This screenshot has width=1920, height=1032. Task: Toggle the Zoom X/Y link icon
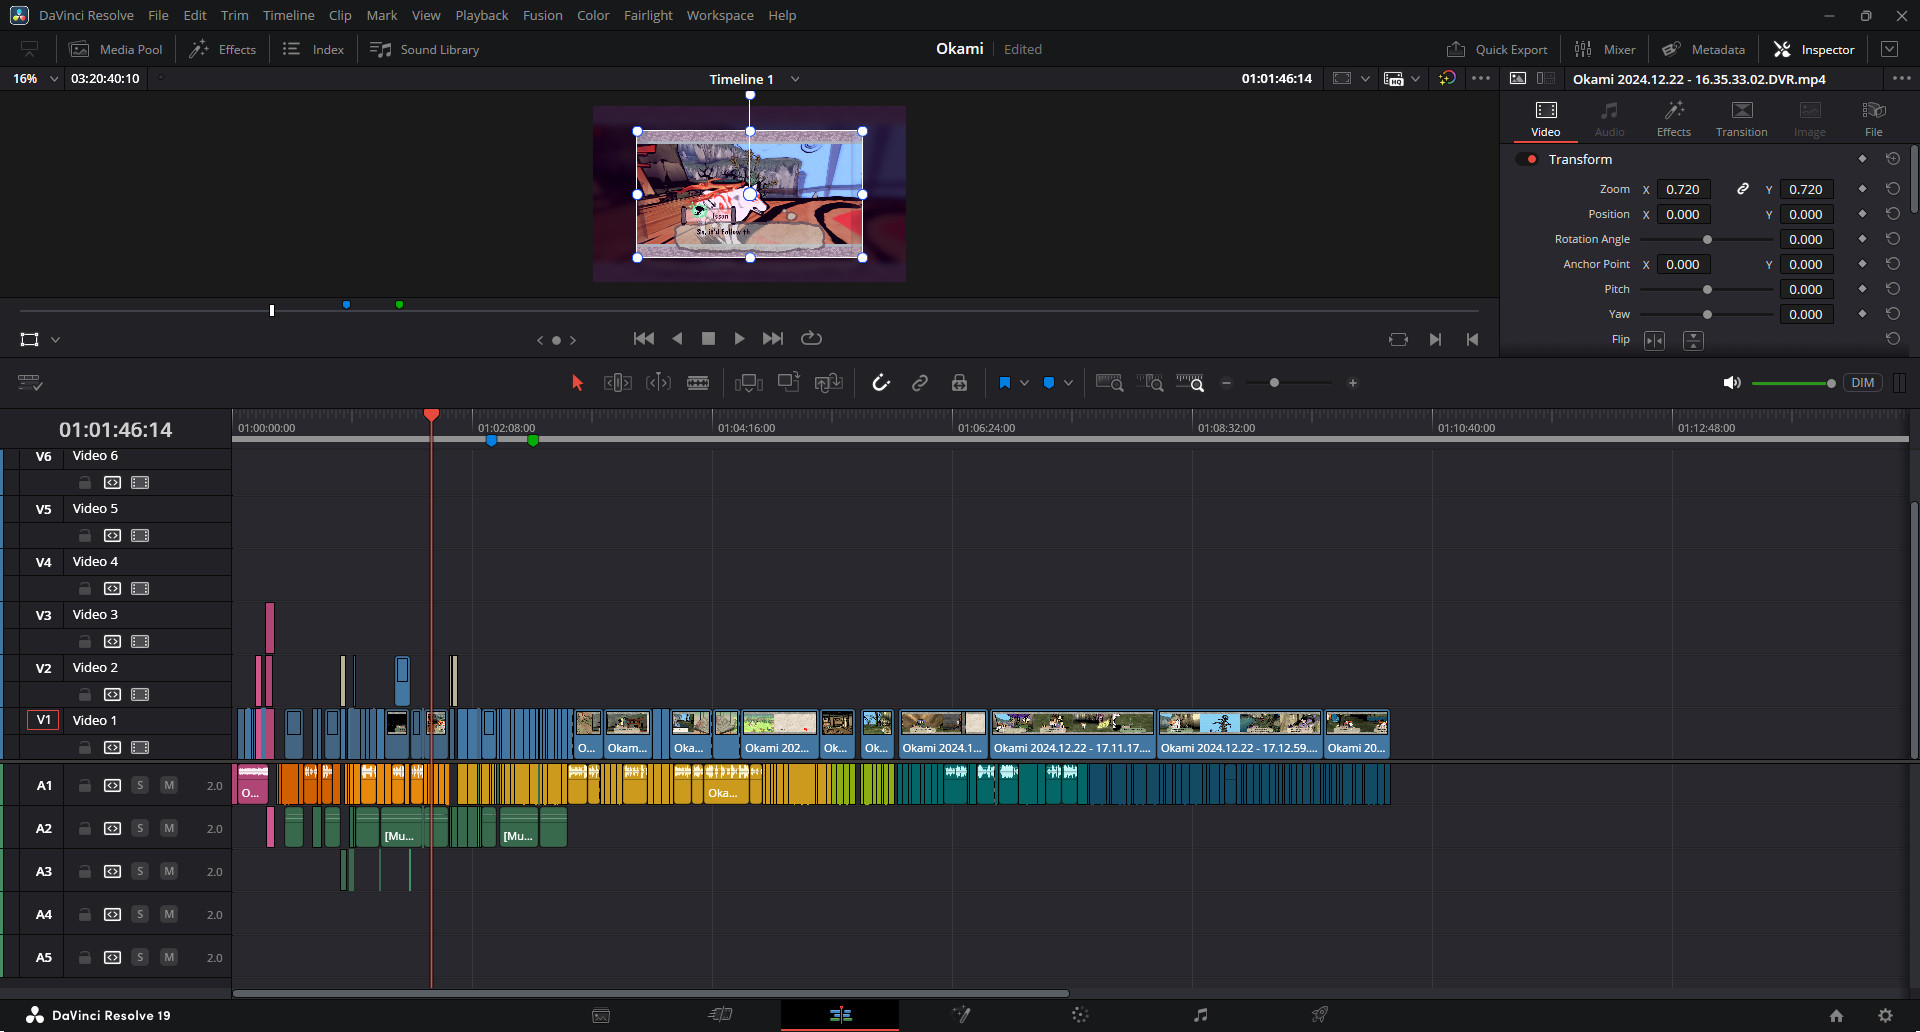pos(1743,189)
